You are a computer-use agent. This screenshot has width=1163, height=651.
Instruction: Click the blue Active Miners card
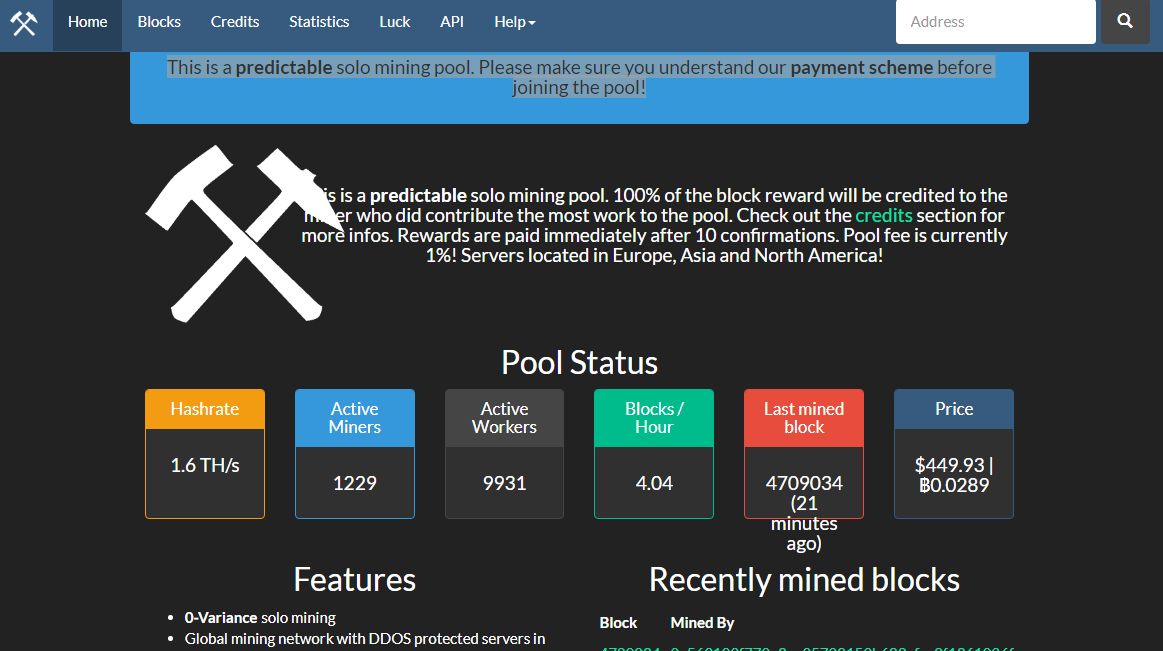click(x=355, y=454)
